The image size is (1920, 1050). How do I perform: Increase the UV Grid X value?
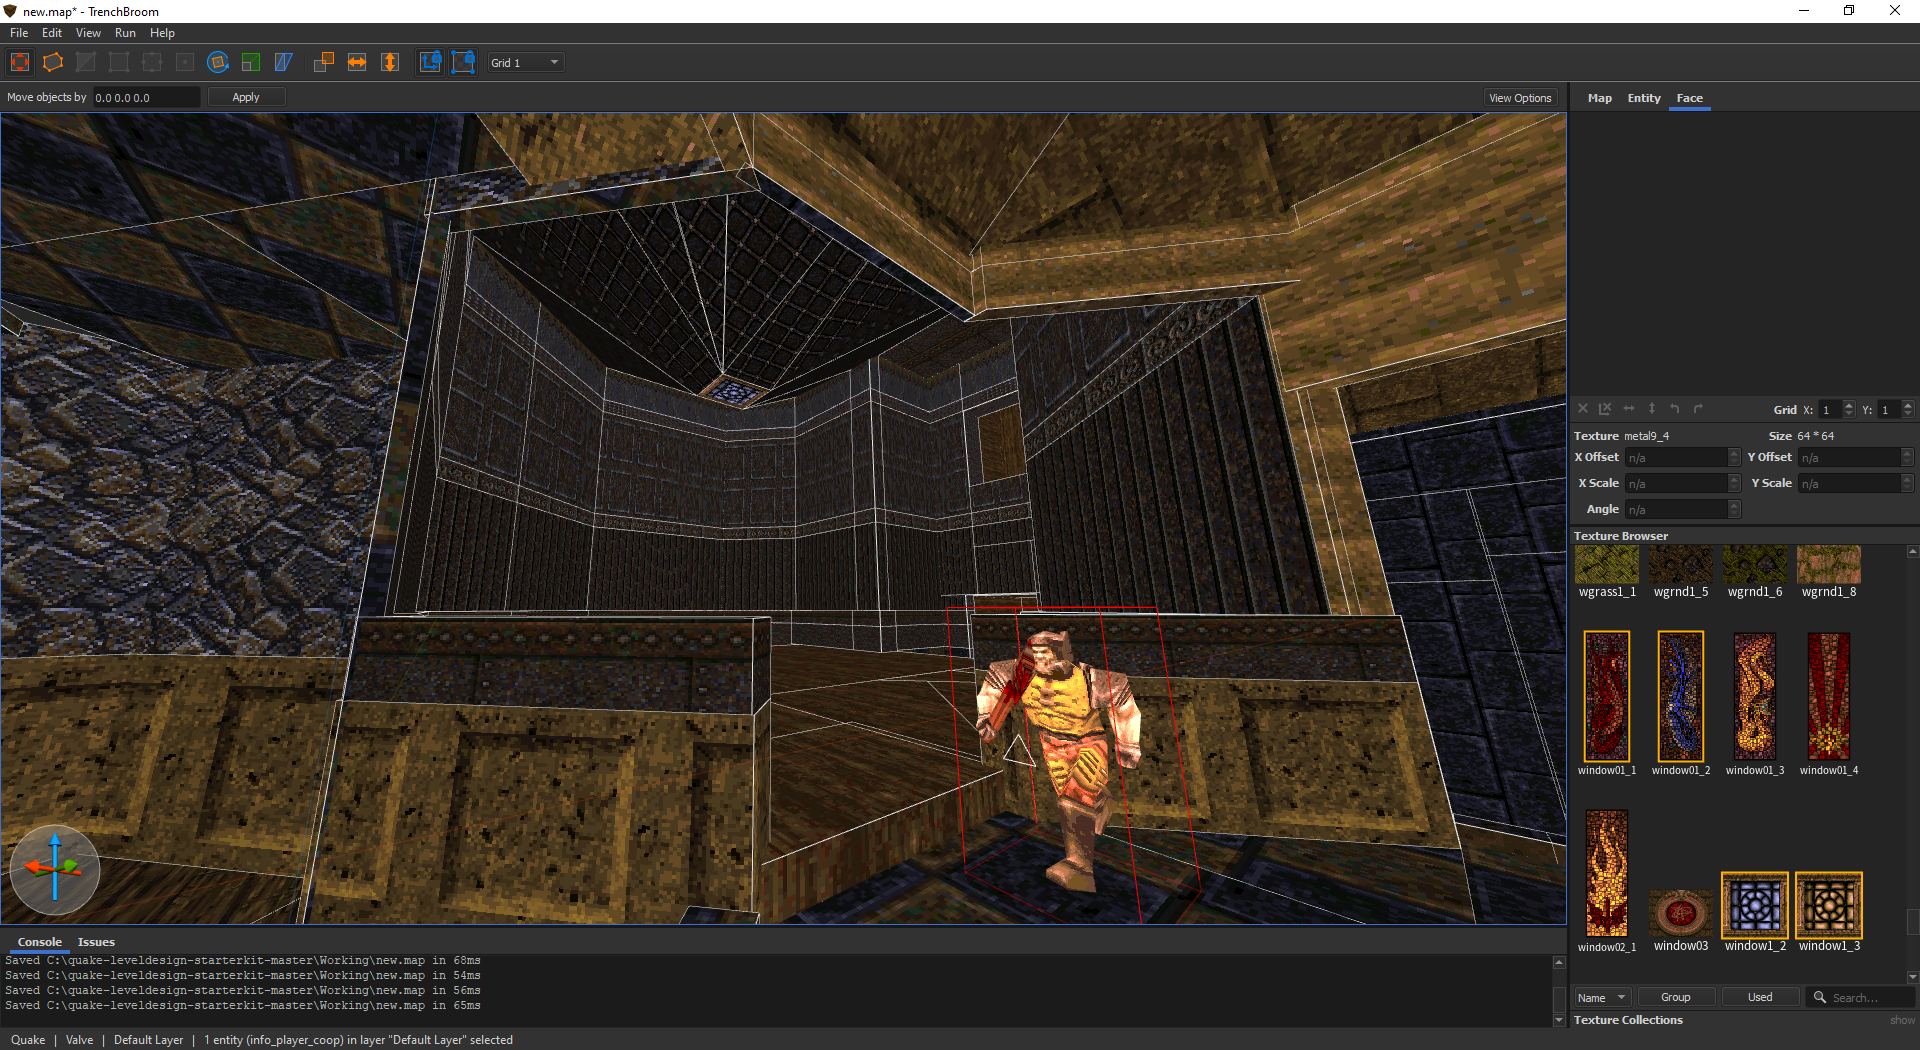[x=1849, y=405]
